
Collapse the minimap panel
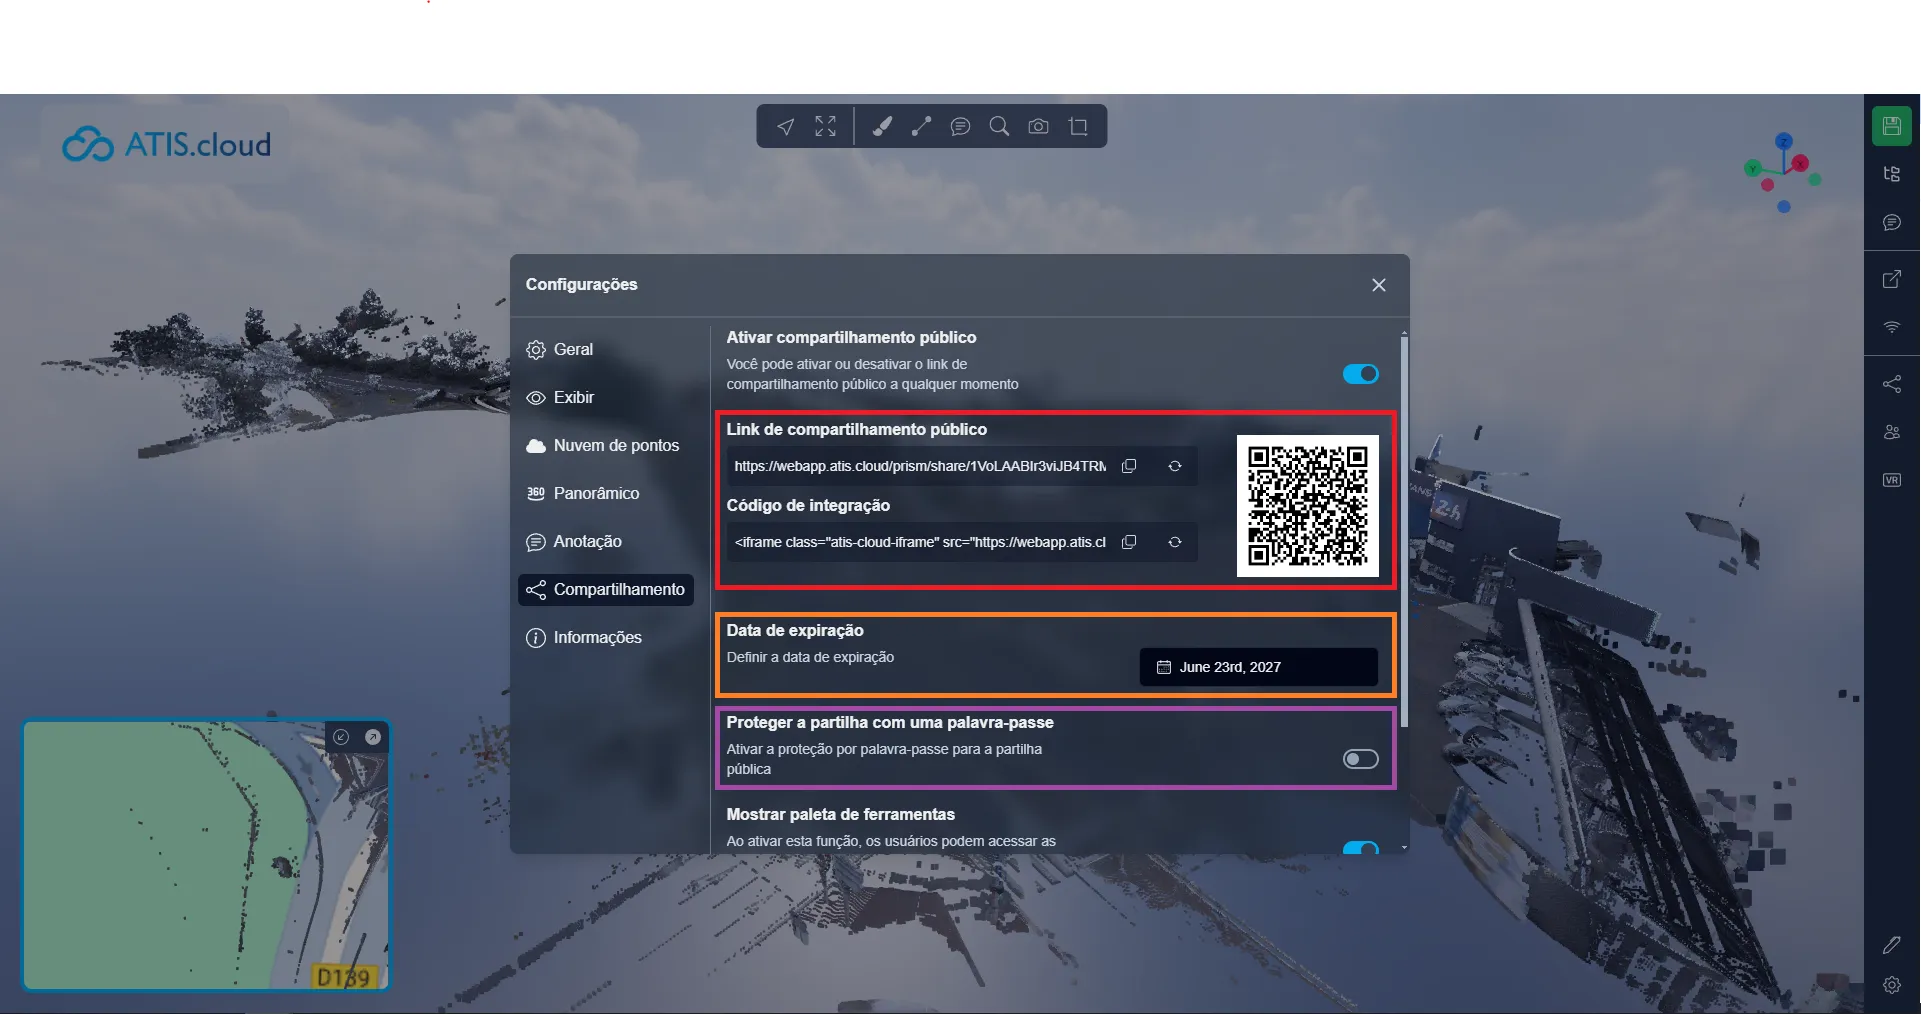point(341,737)
